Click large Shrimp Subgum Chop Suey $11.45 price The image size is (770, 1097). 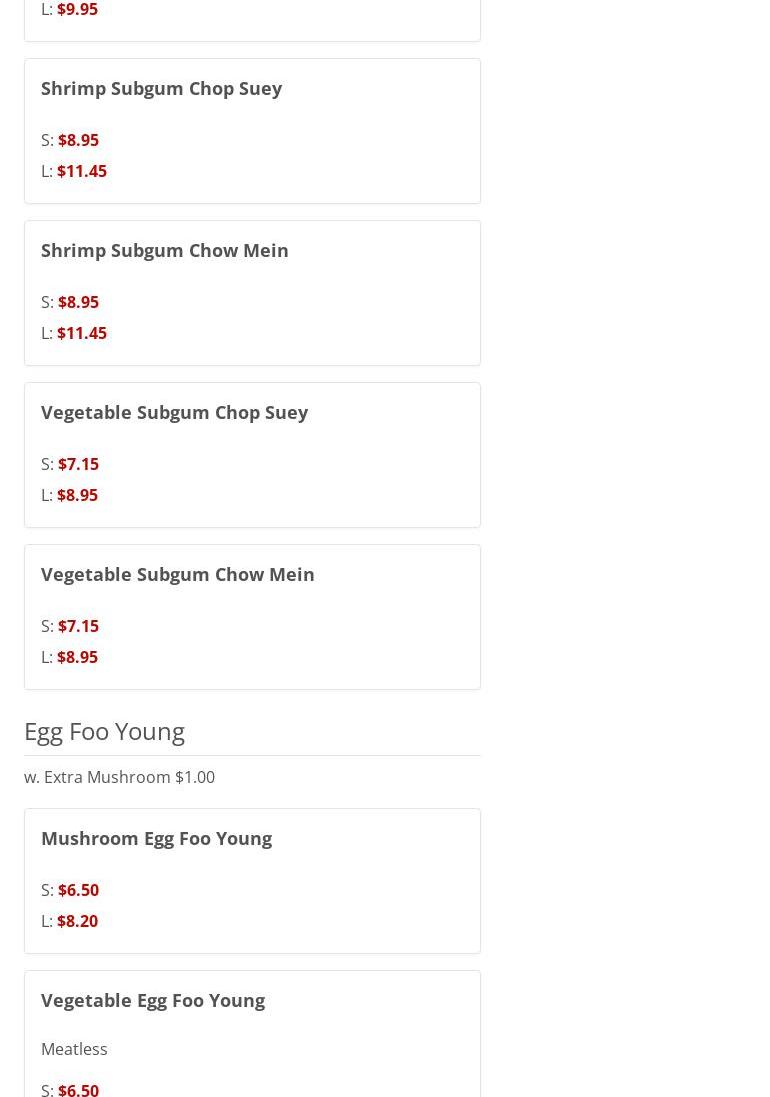(81, 171)
